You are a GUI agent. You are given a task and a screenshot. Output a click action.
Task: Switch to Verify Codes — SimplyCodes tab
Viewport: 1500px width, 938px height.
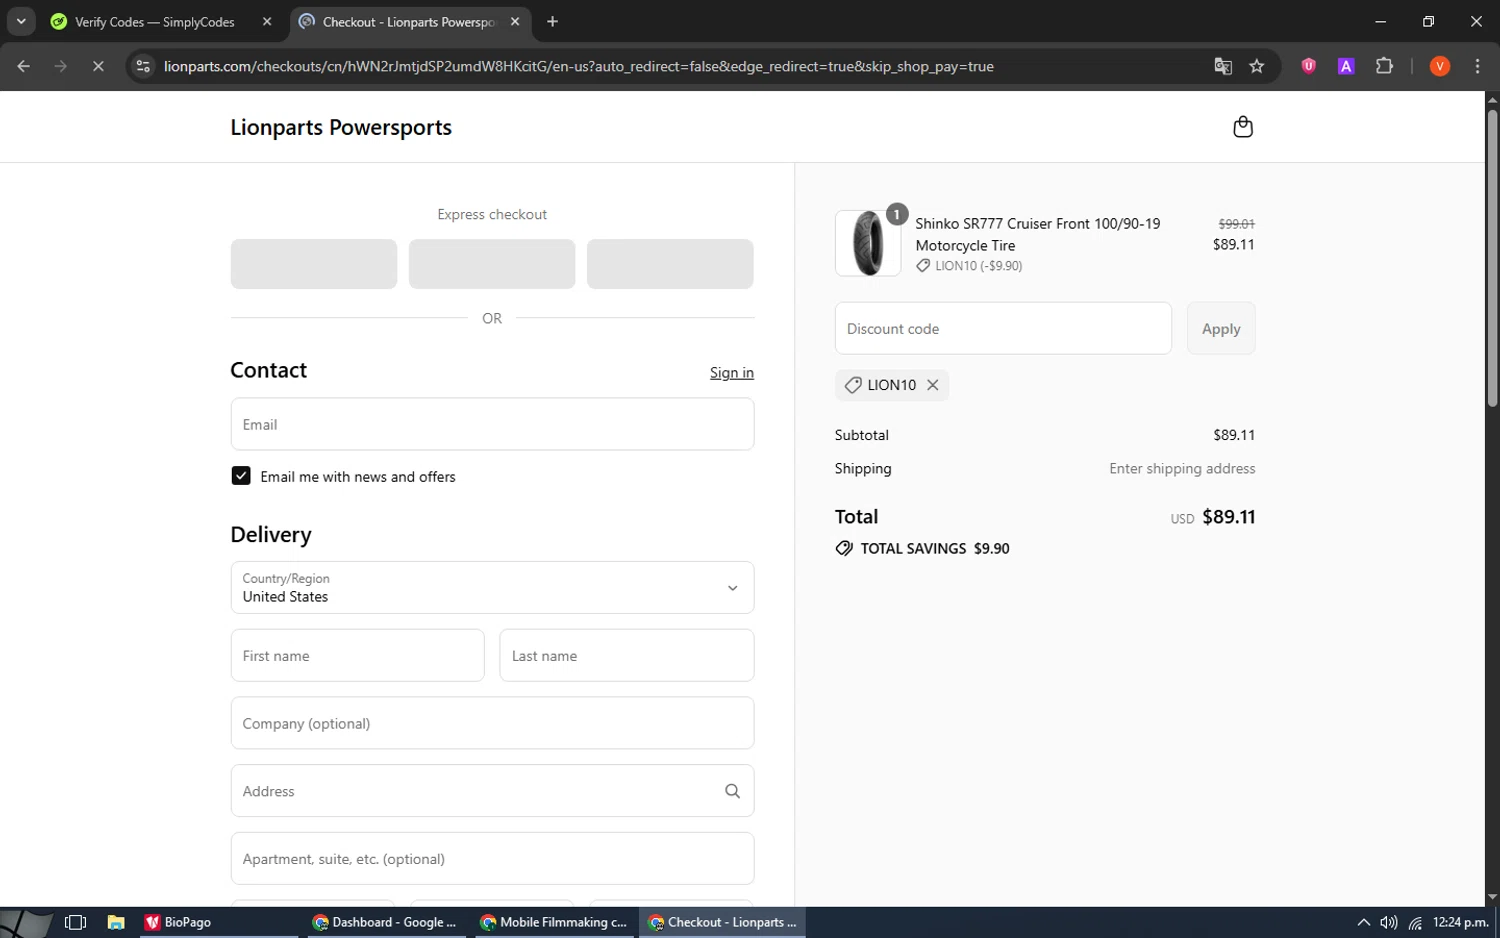(x=155, y=21)
